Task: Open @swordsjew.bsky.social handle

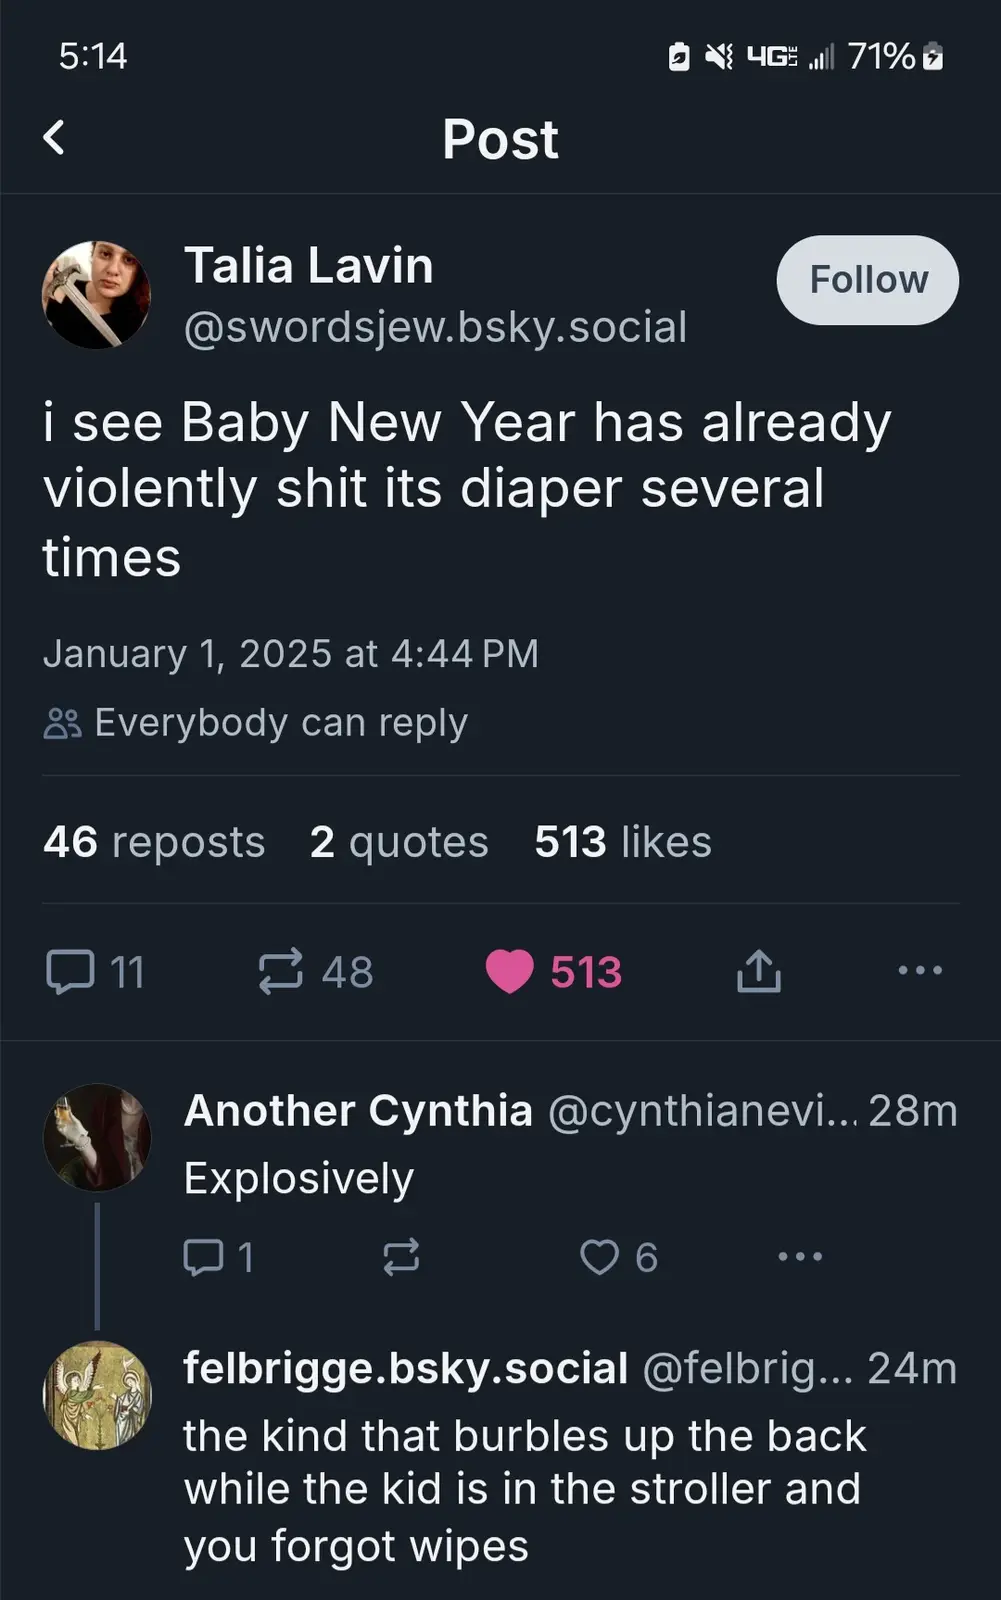Action: (435, 327)
